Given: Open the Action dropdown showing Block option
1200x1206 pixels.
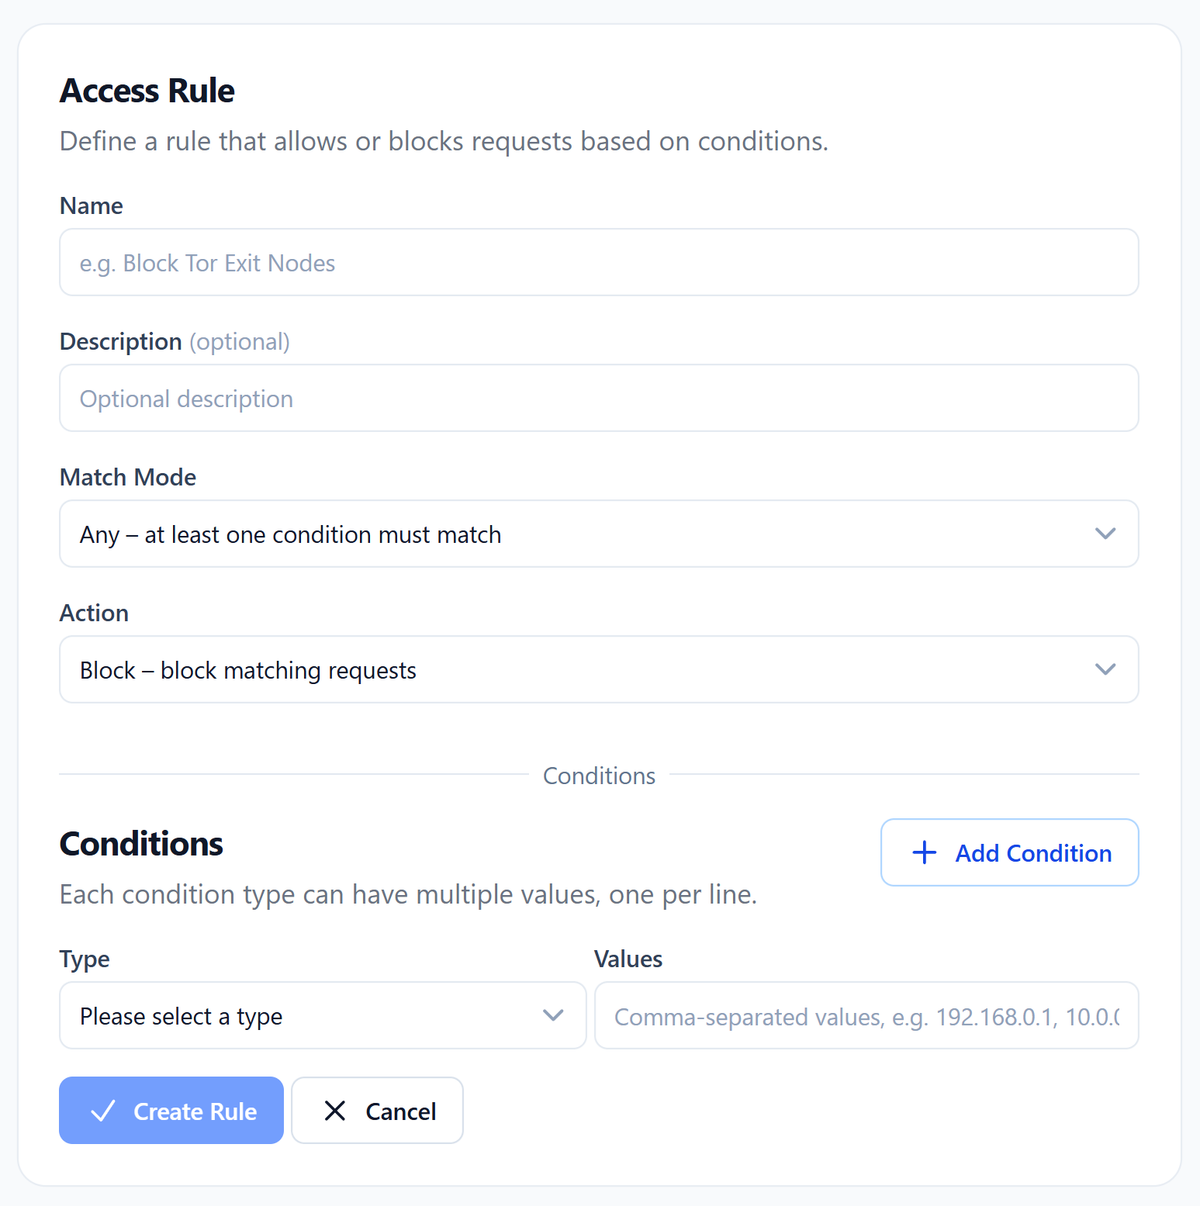Looking at the screenshot, I should 599,669.
